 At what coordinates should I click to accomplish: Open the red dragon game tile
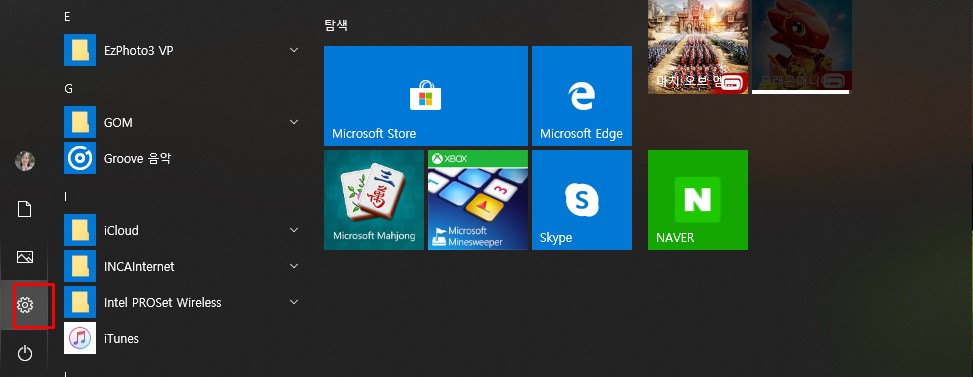coord(802,47)
